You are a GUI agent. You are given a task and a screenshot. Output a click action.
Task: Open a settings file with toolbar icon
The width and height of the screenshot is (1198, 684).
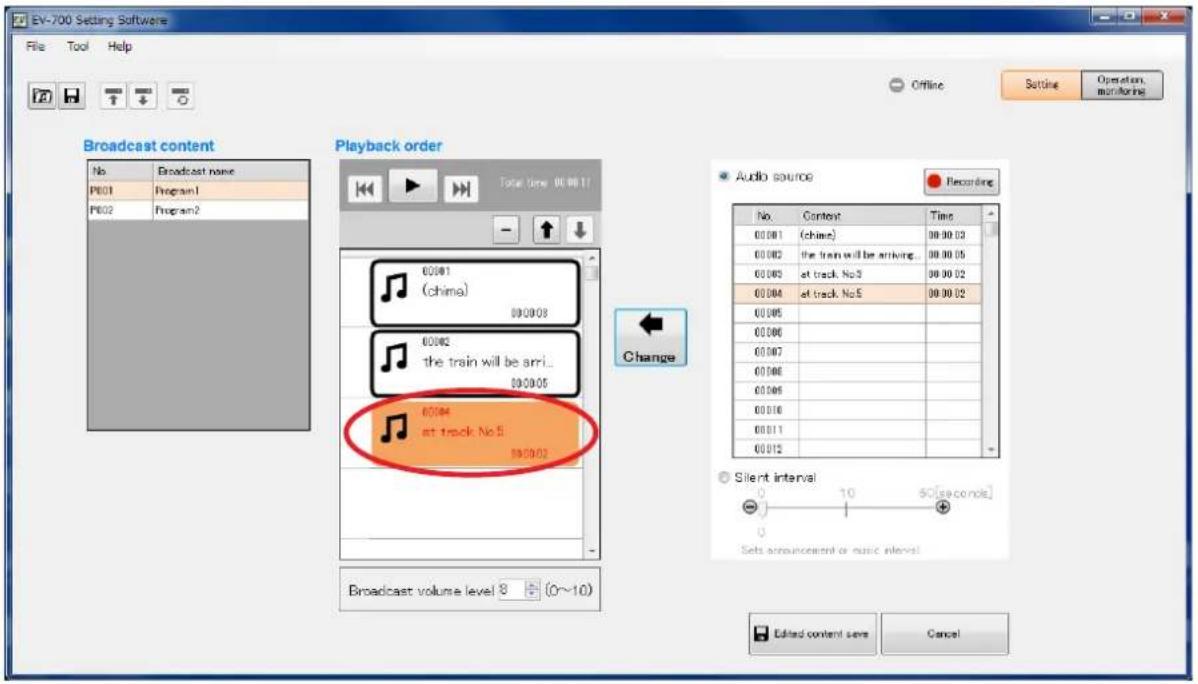tap(42, 96)
